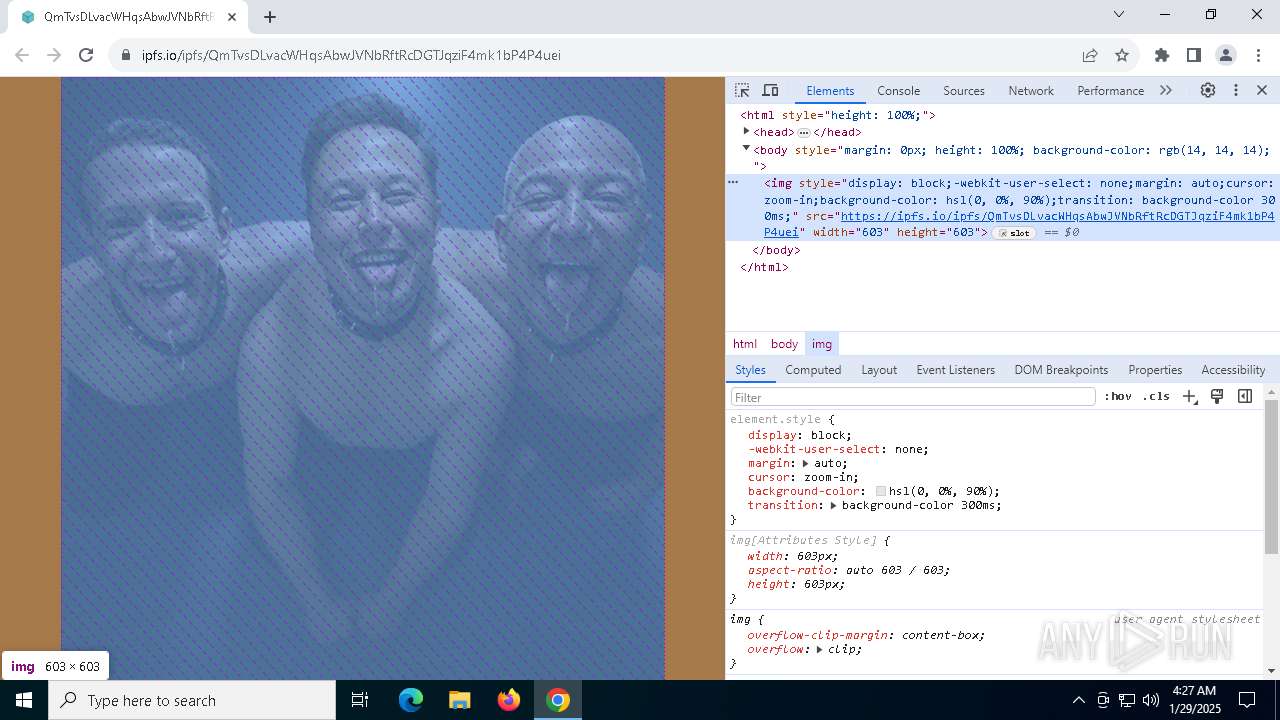
Task: Go back in browser history
Action: tap(22, 55)
